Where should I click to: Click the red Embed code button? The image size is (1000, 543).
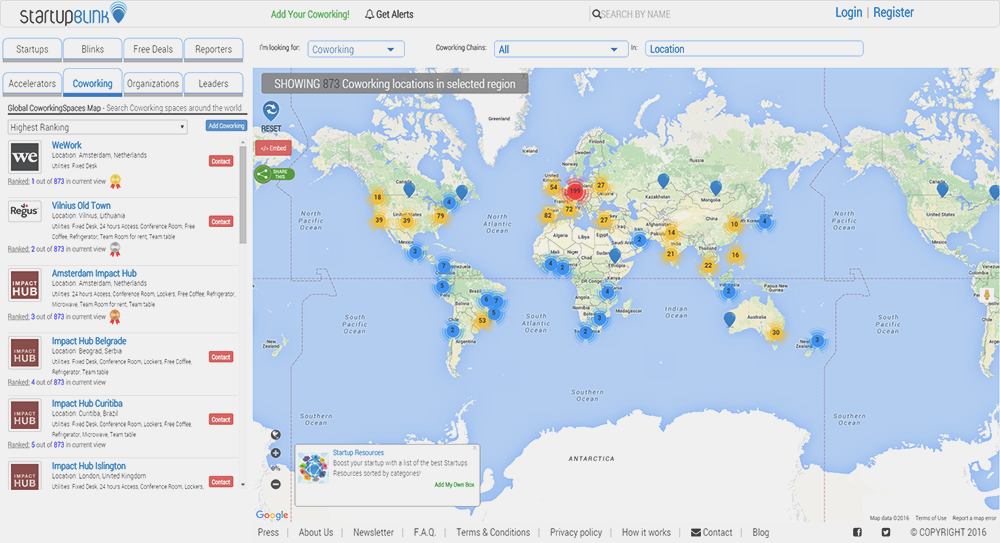pos(273,148)
